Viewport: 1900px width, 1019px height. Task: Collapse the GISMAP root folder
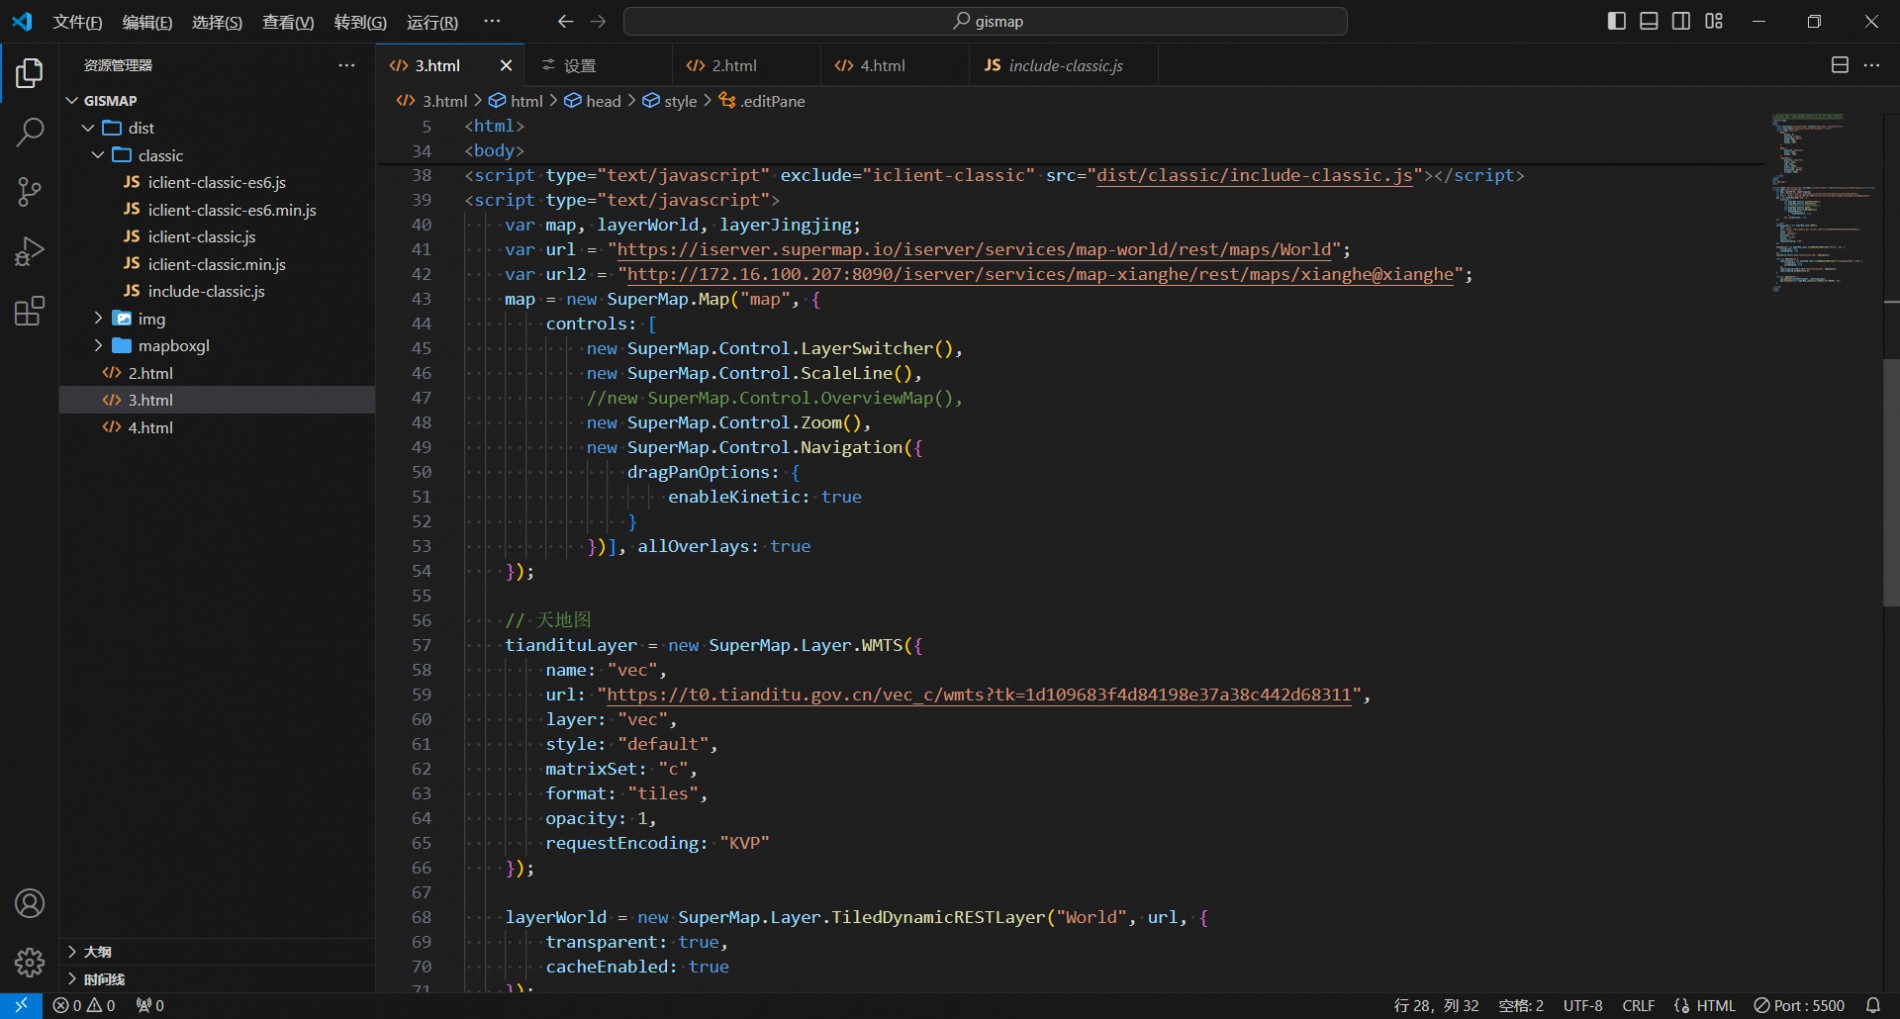[217, 101]
